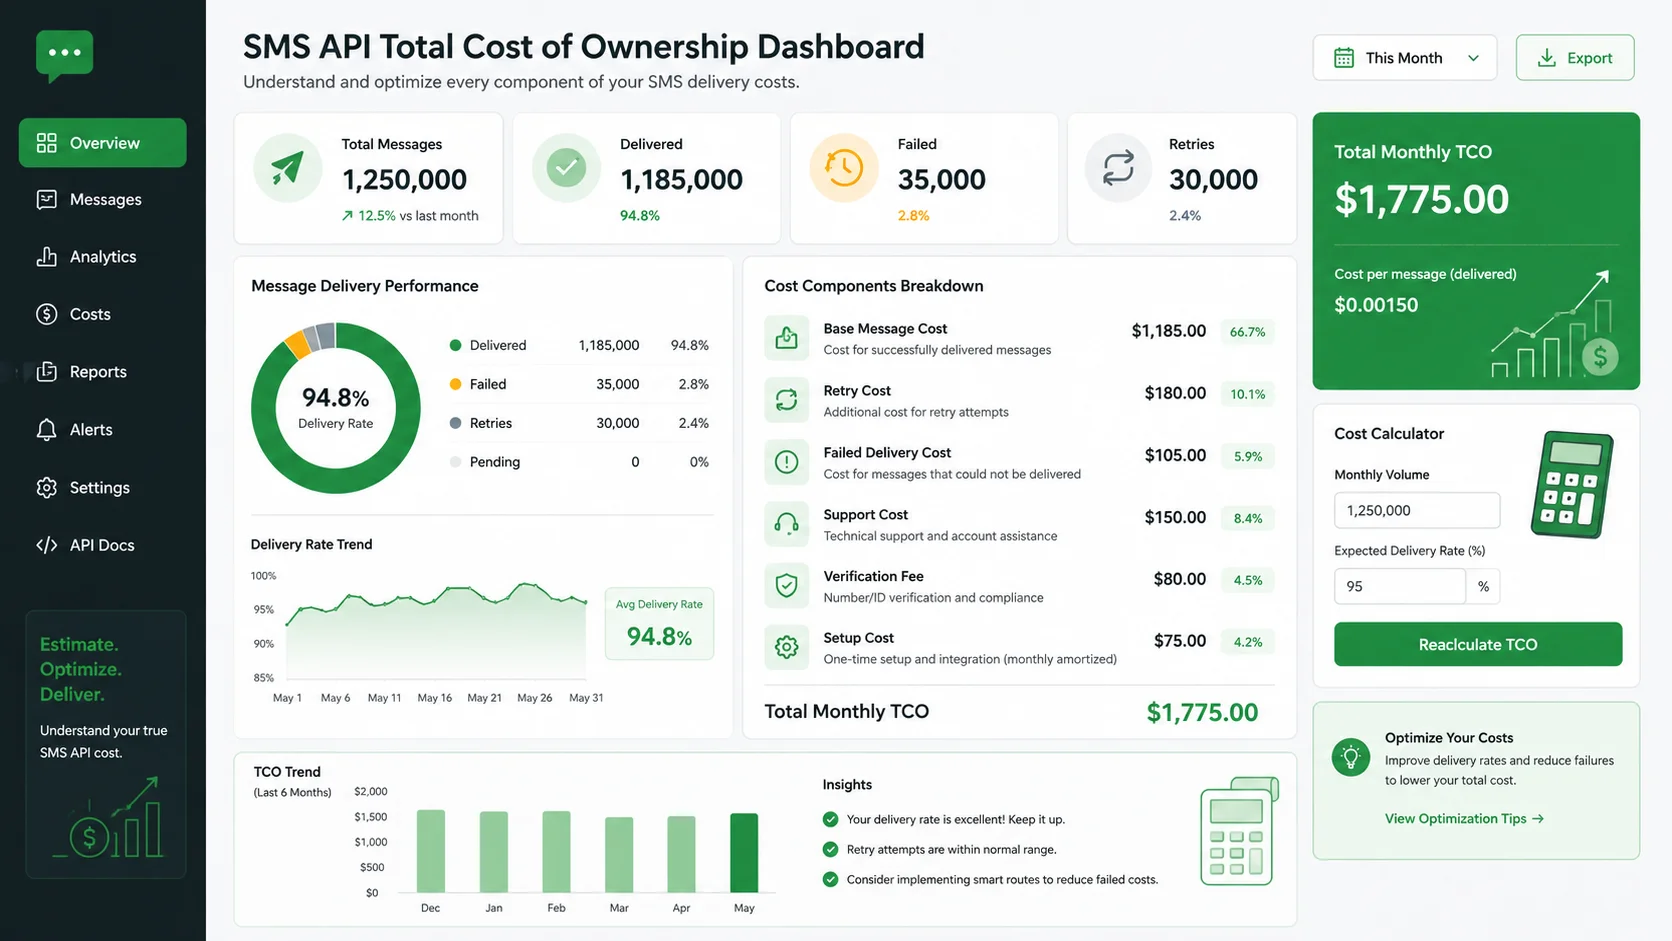Click the API Docs code icon

coord(46,545)
